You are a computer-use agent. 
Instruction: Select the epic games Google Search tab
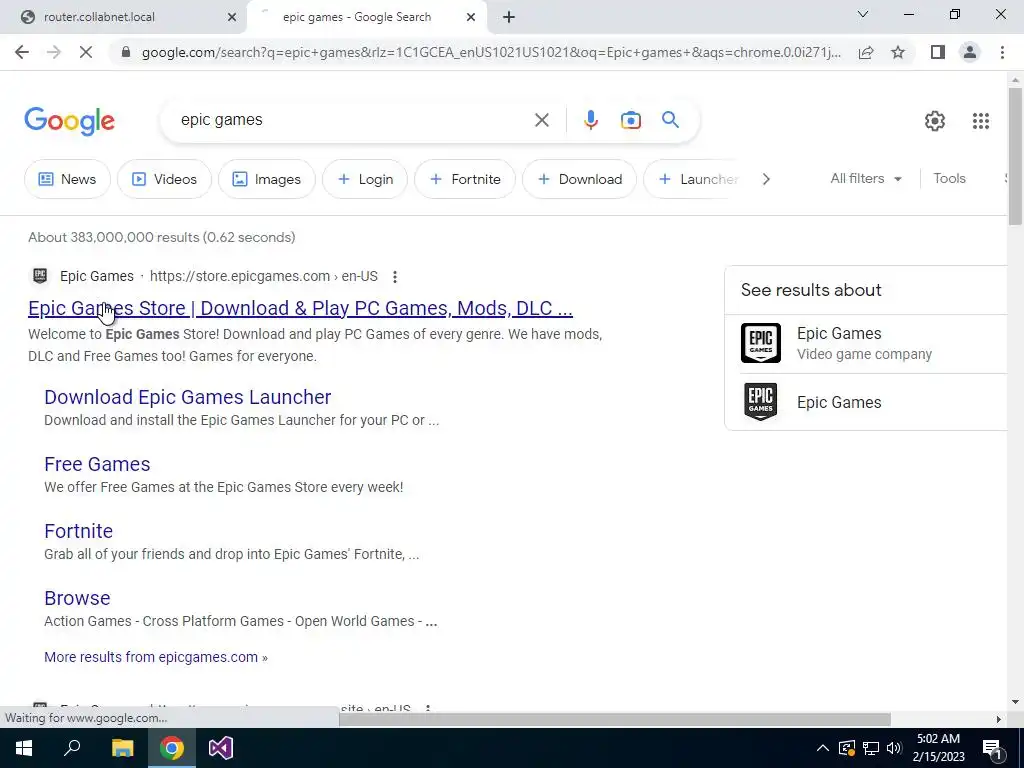click(x=366, y=17)
